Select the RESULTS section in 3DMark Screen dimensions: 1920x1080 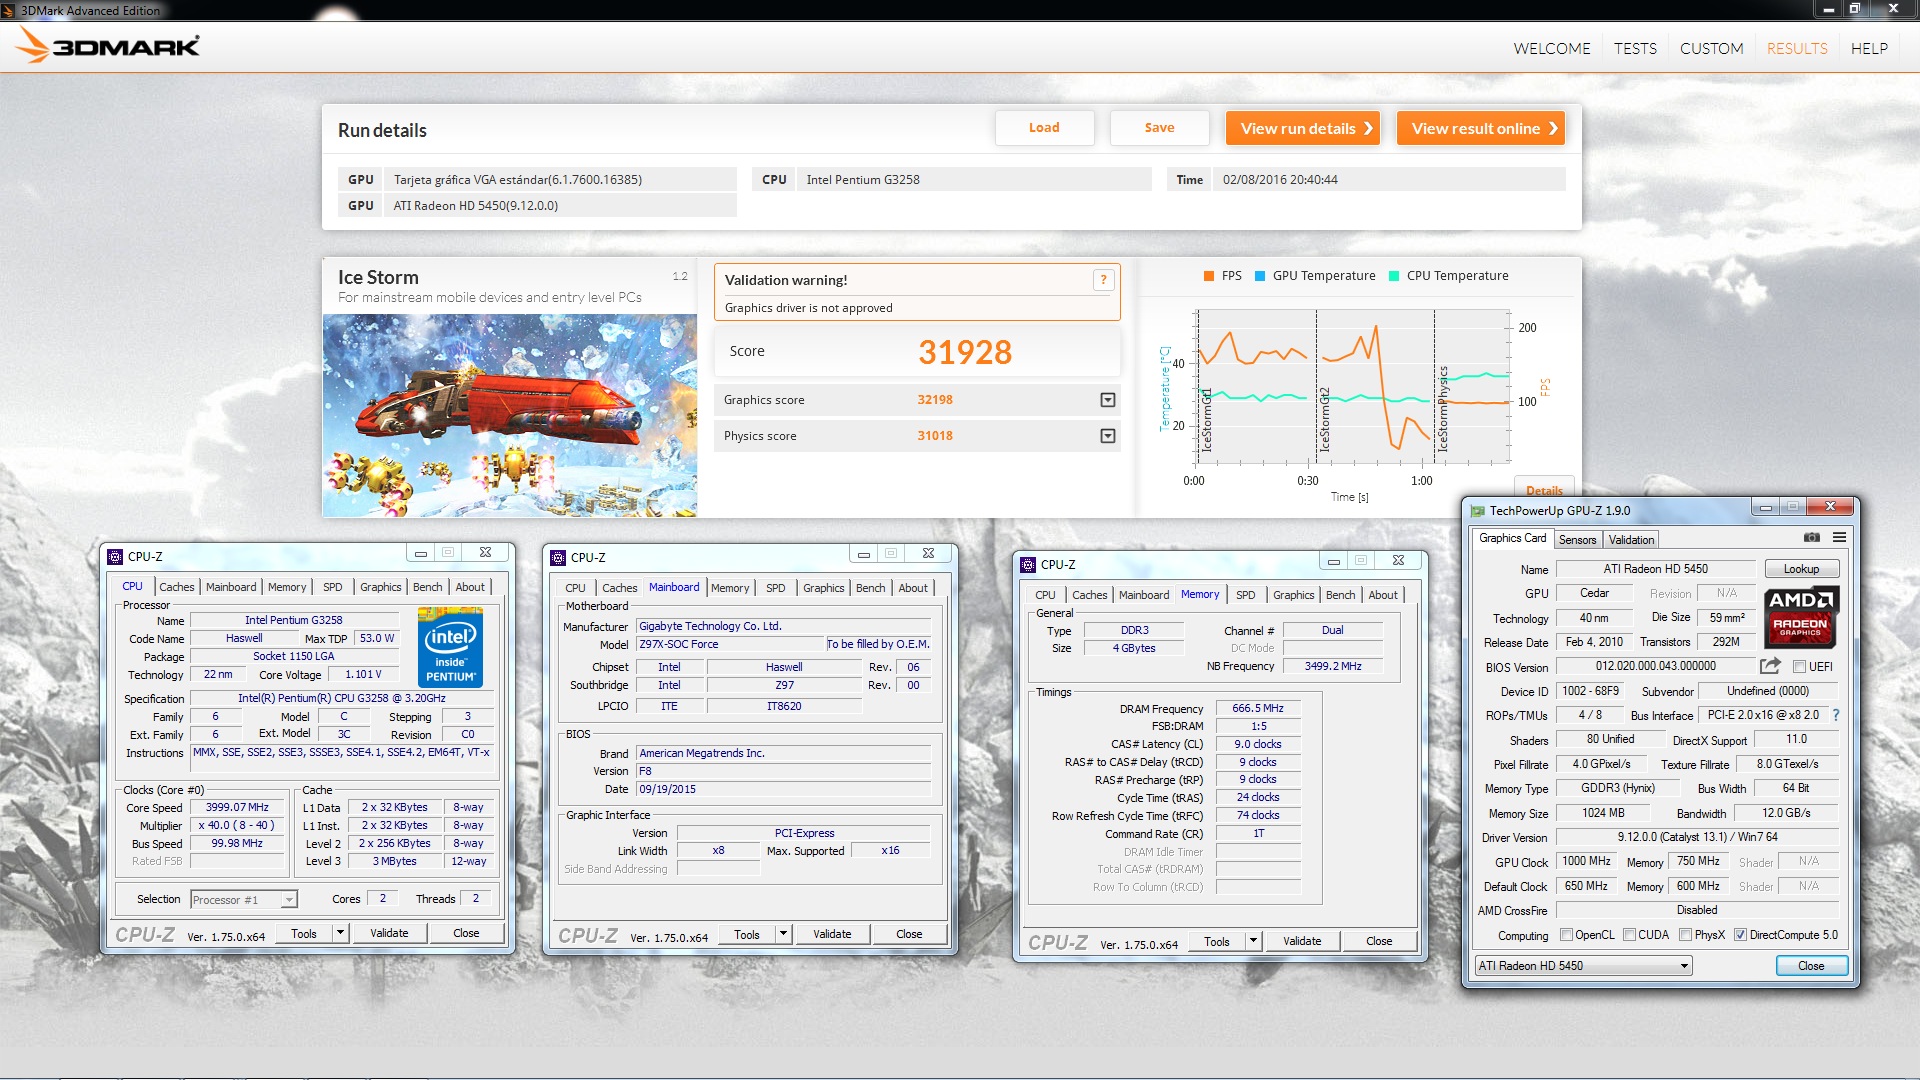click(1797, 48)
